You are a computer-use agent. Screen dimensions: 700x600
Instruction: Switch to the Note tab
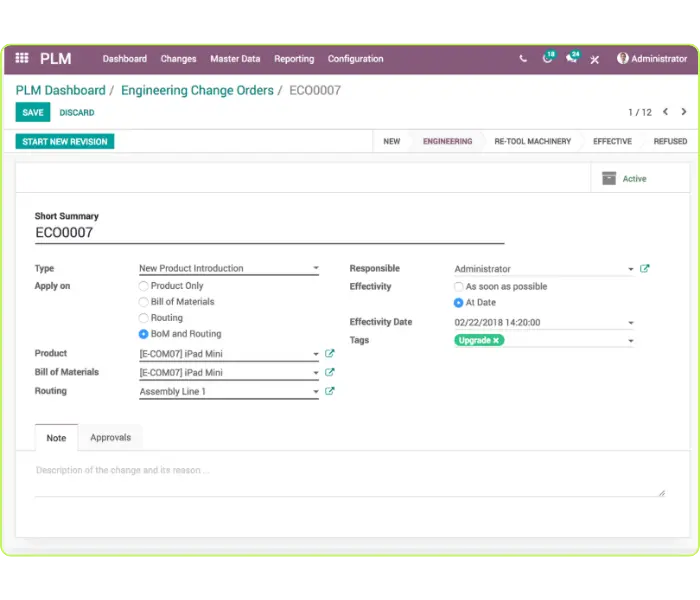[x=56, y=438]
